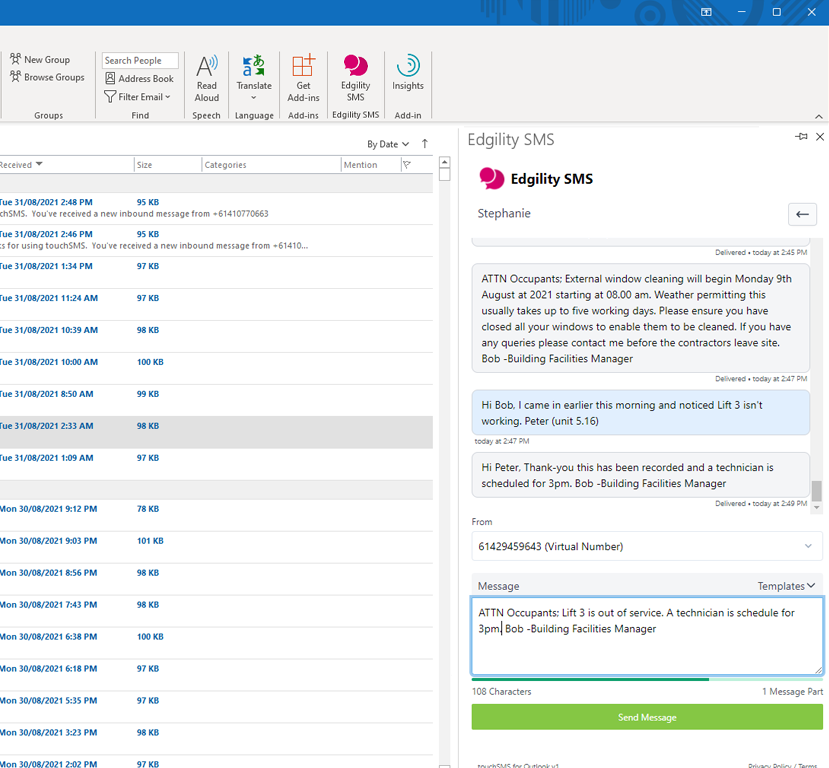829x768 pixels.
Task: Click in the Search People field
Action: point(140,60)
